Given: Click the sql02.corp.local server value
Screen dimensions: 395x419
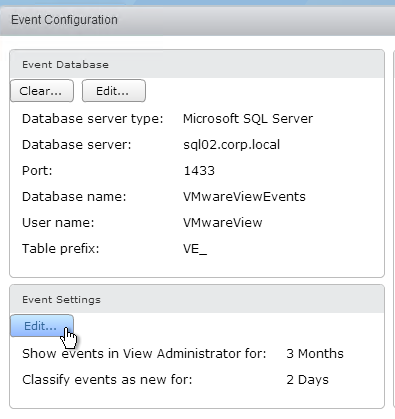Looking at the screenshot, I should [231, 145].
